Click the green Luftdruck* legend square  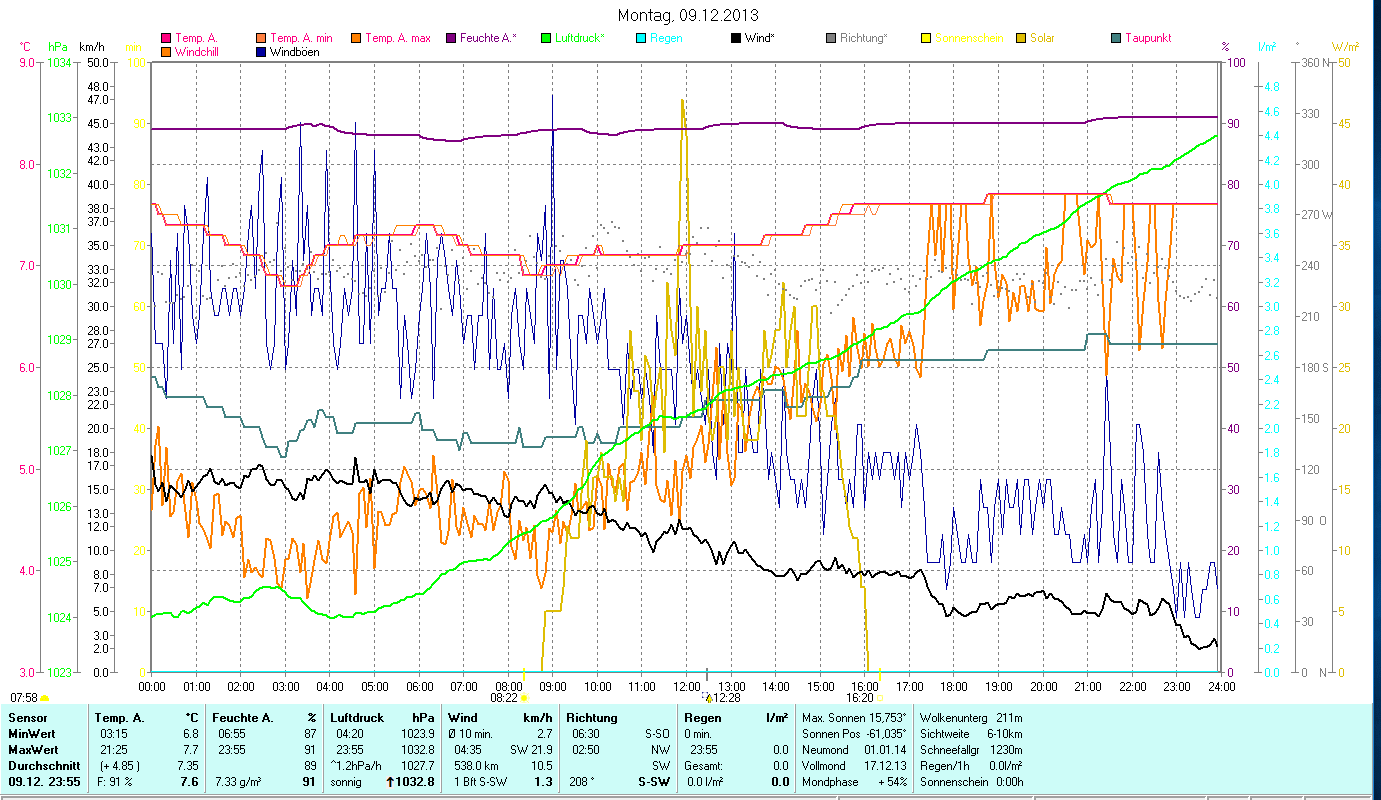click(546, 39)
